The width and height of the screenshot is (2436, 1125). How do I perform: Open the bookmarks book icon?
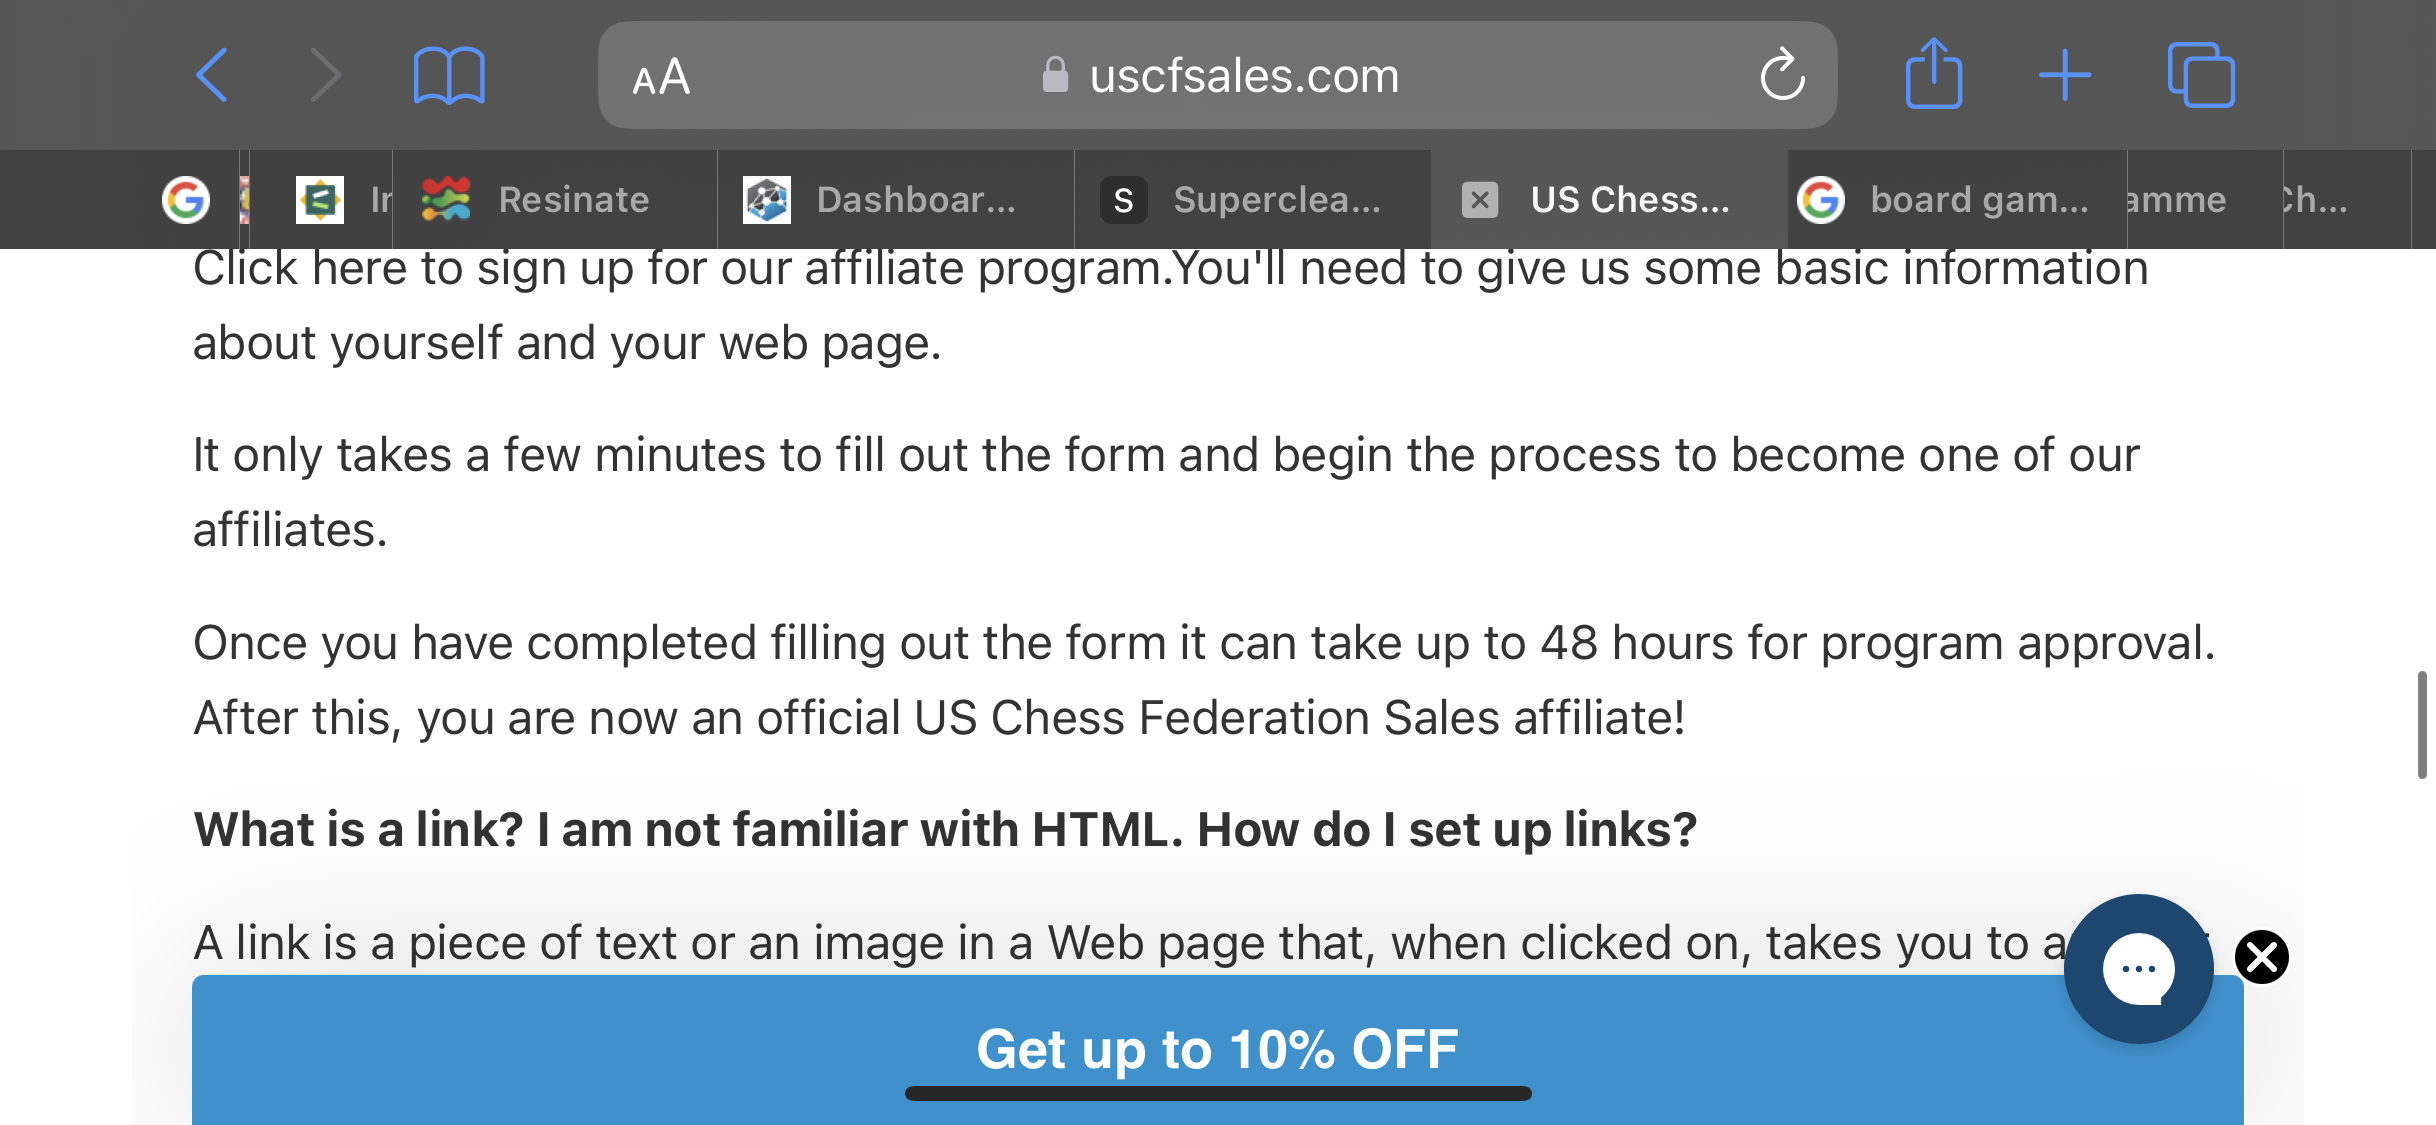449,75
